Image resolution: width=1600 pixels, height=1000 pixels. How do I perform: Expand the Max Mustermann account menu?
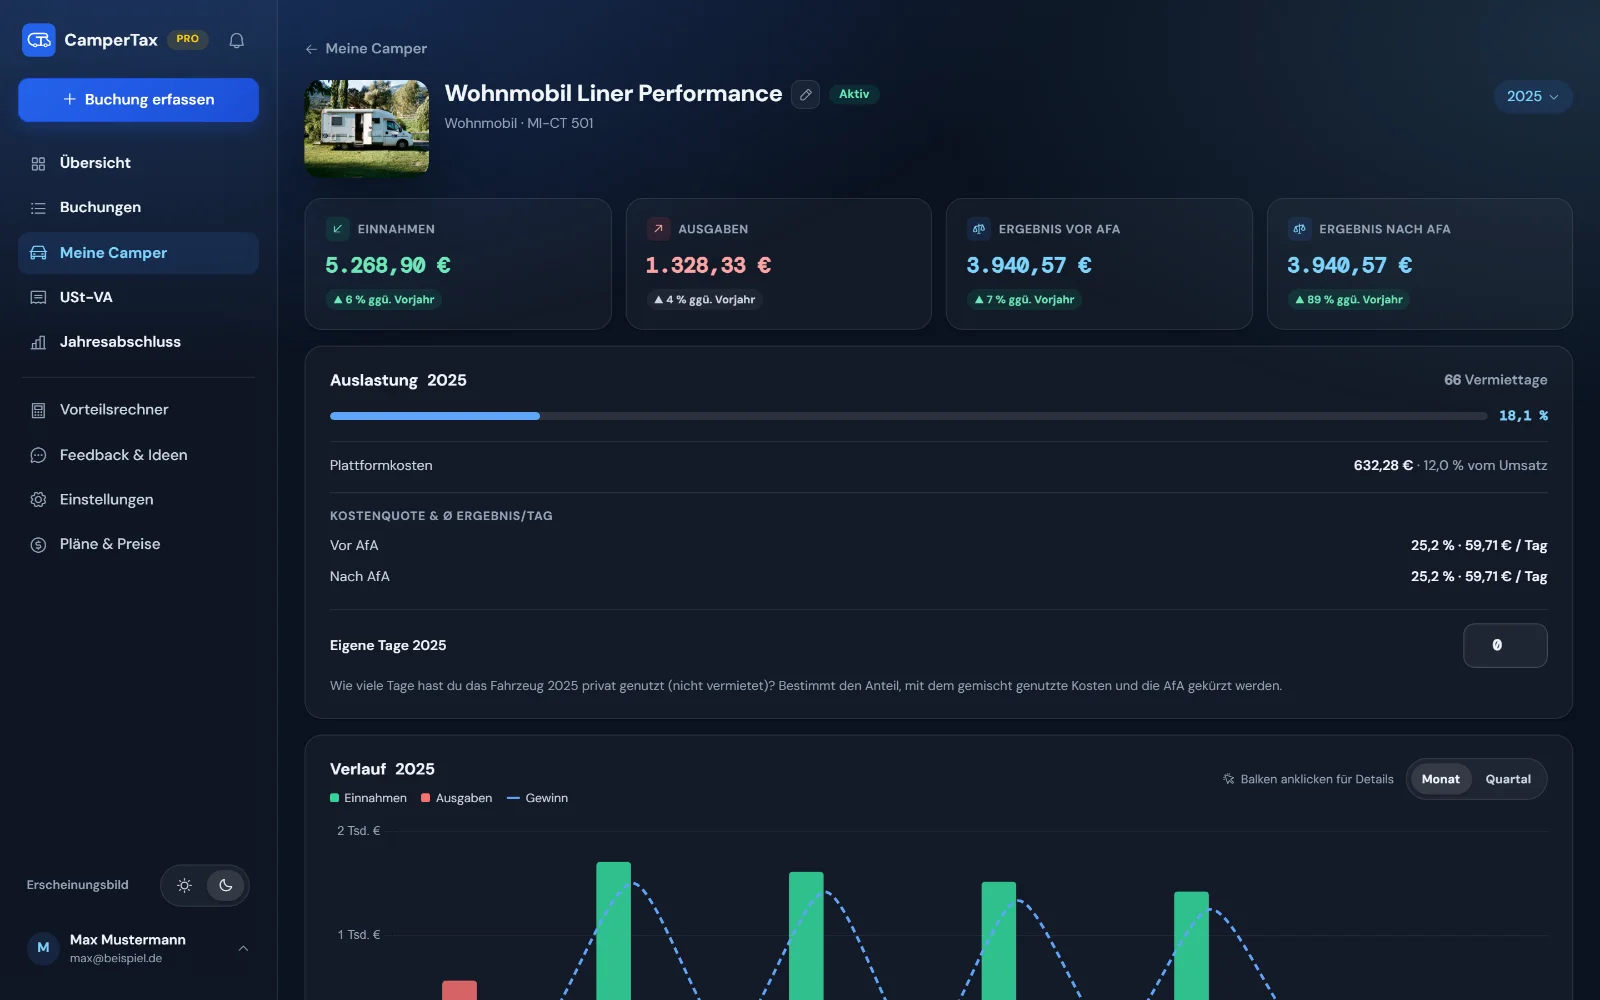tap(138, 948)
